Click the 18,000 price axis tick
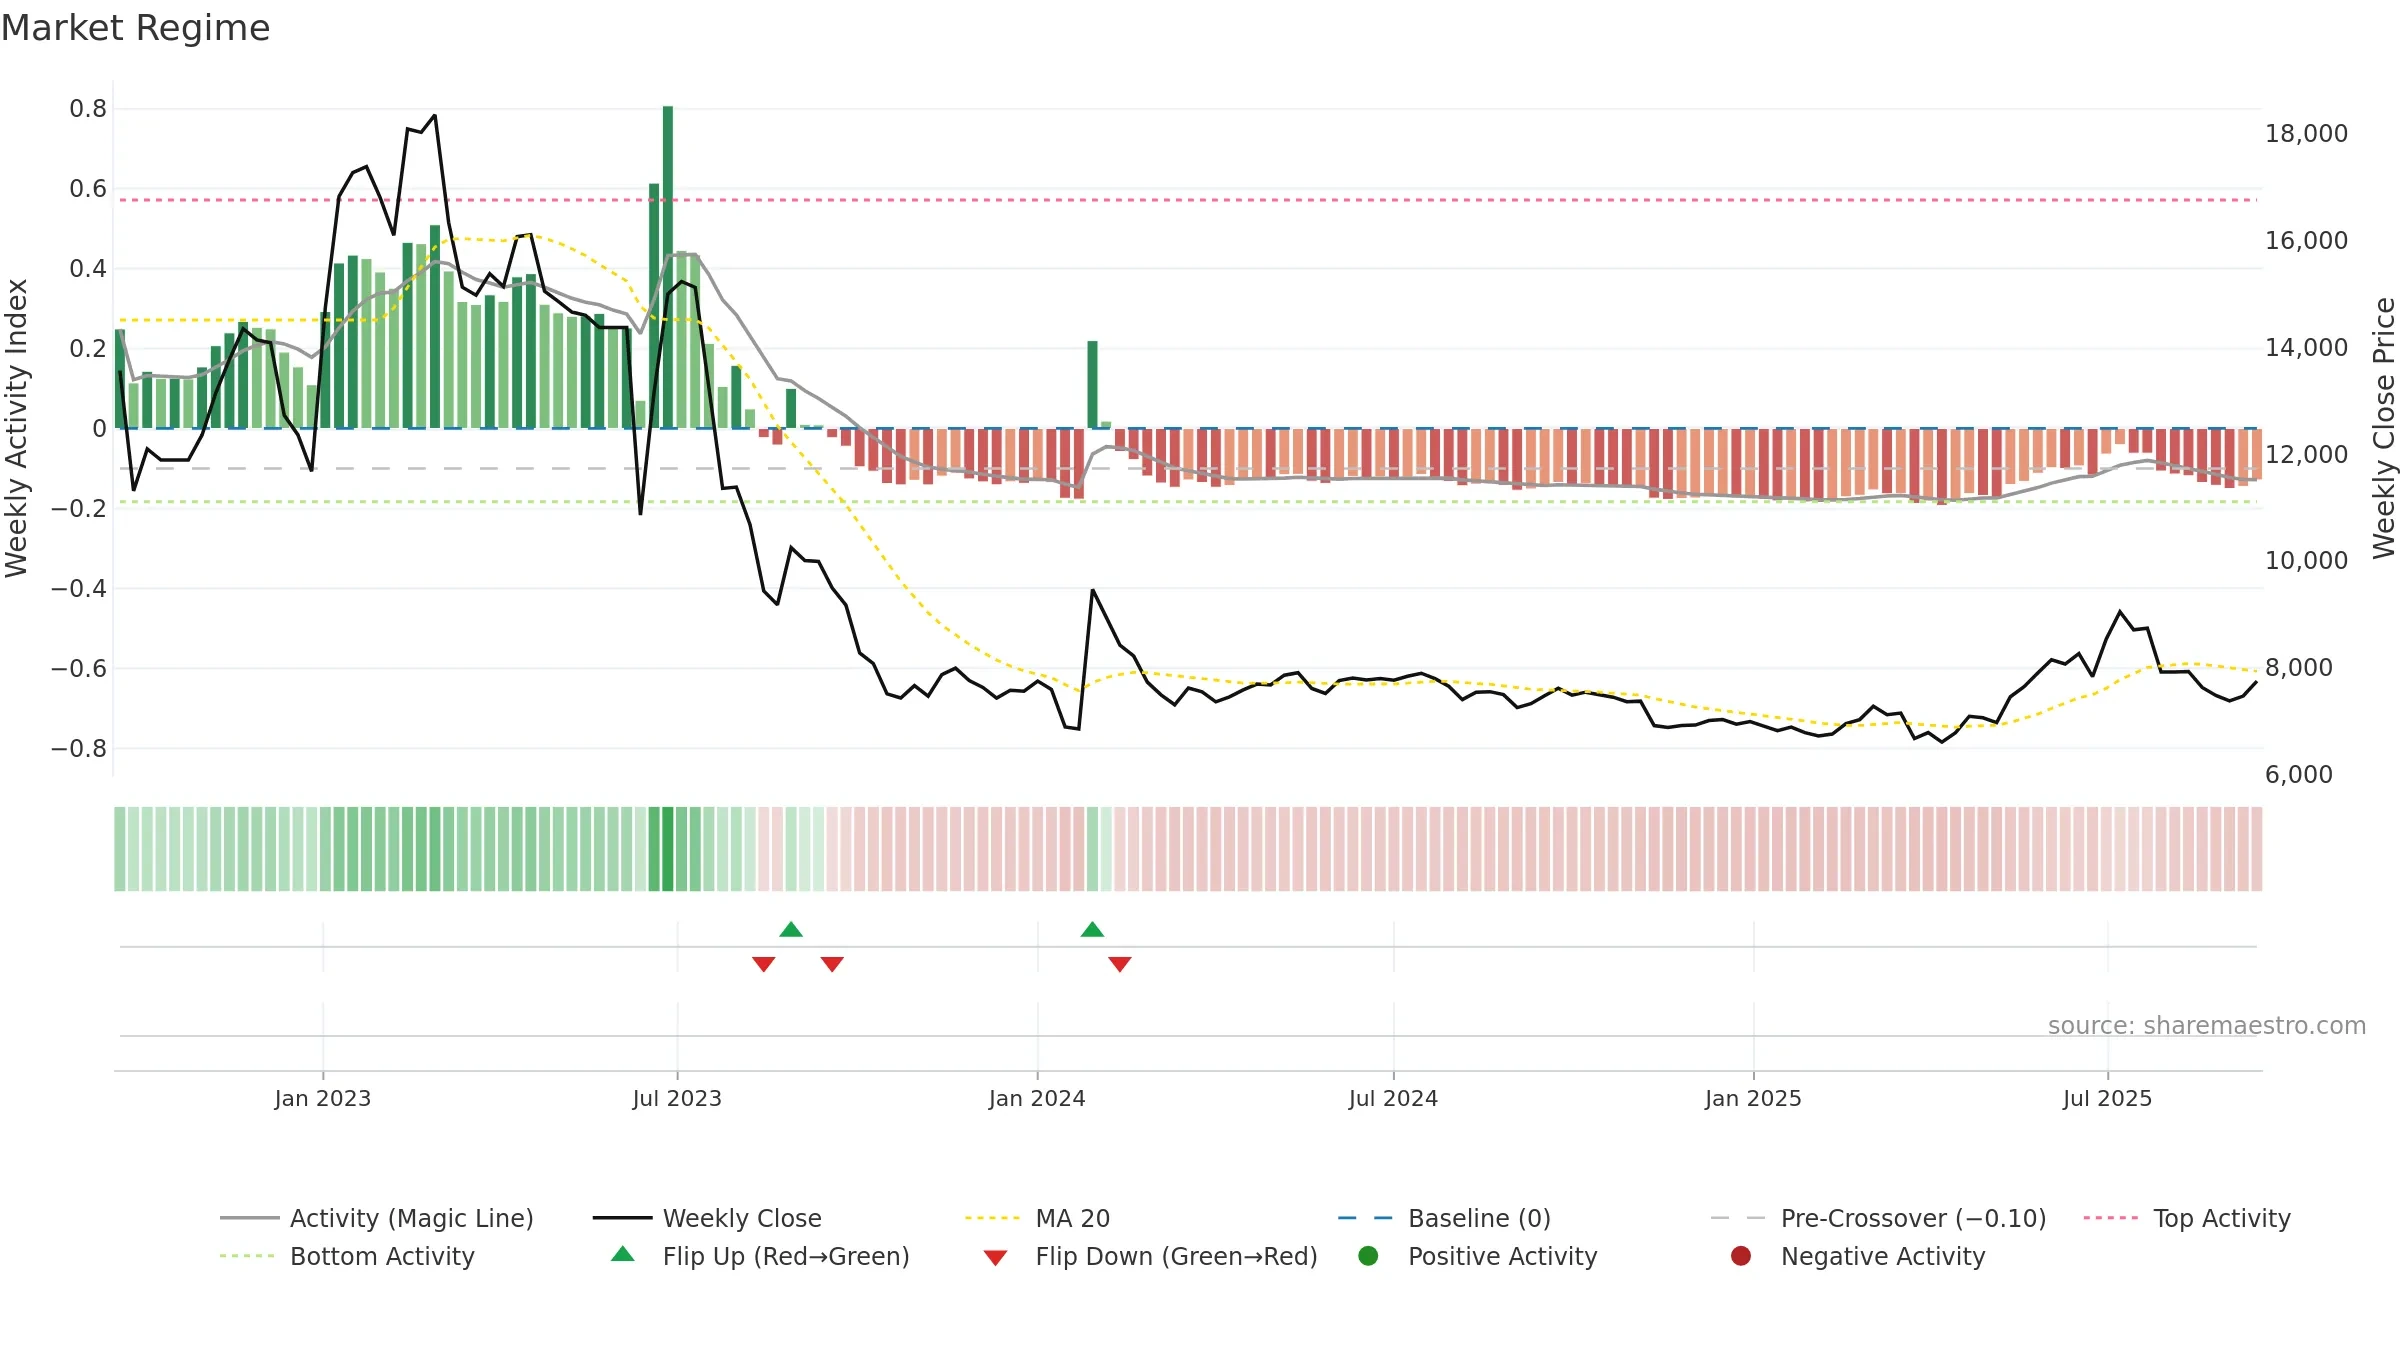The width and height of the screenshot is (2400, 1350). [x=2306, y=134]
